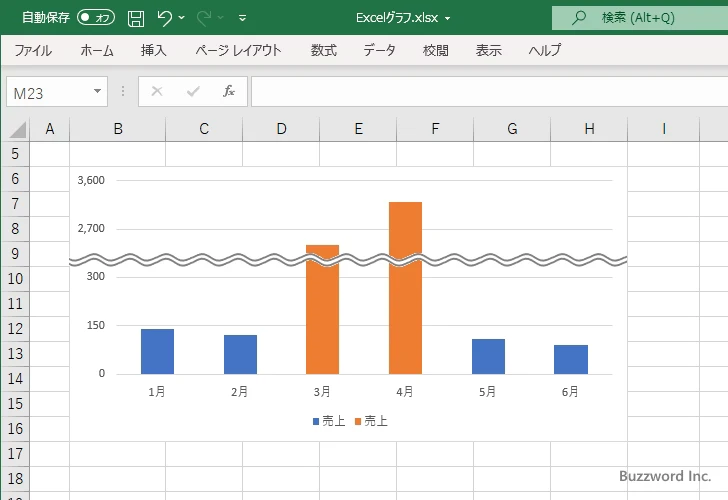Click the Save floppy disk icon

pyautogui.click(x=136, y=18)
